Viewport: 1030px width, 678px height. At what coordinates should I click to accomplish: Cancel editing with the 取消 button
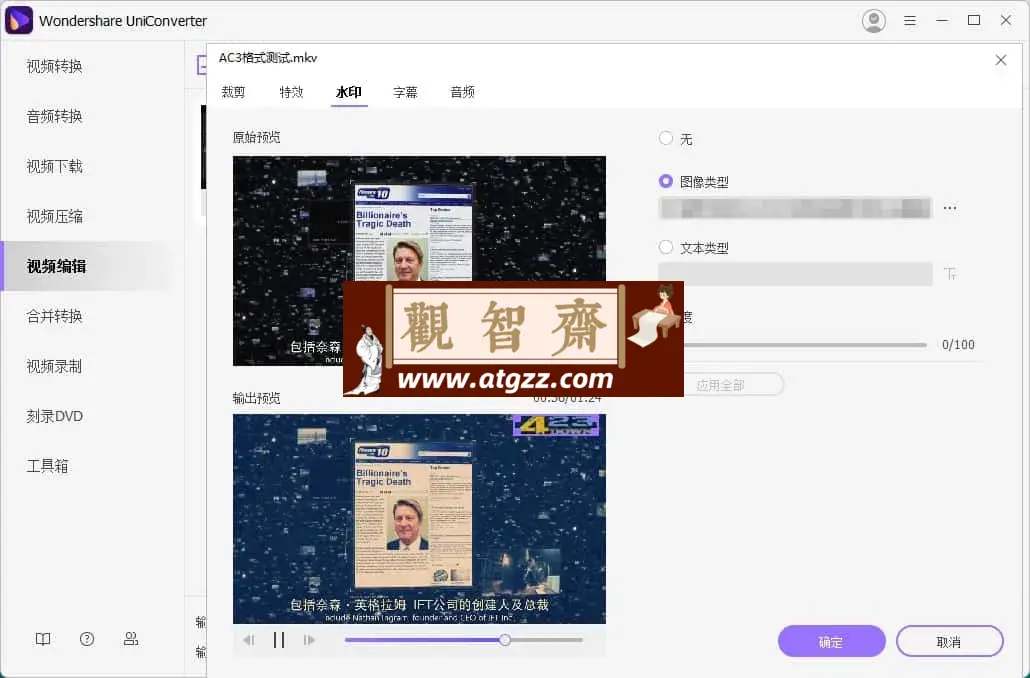(x=949, y=641)
